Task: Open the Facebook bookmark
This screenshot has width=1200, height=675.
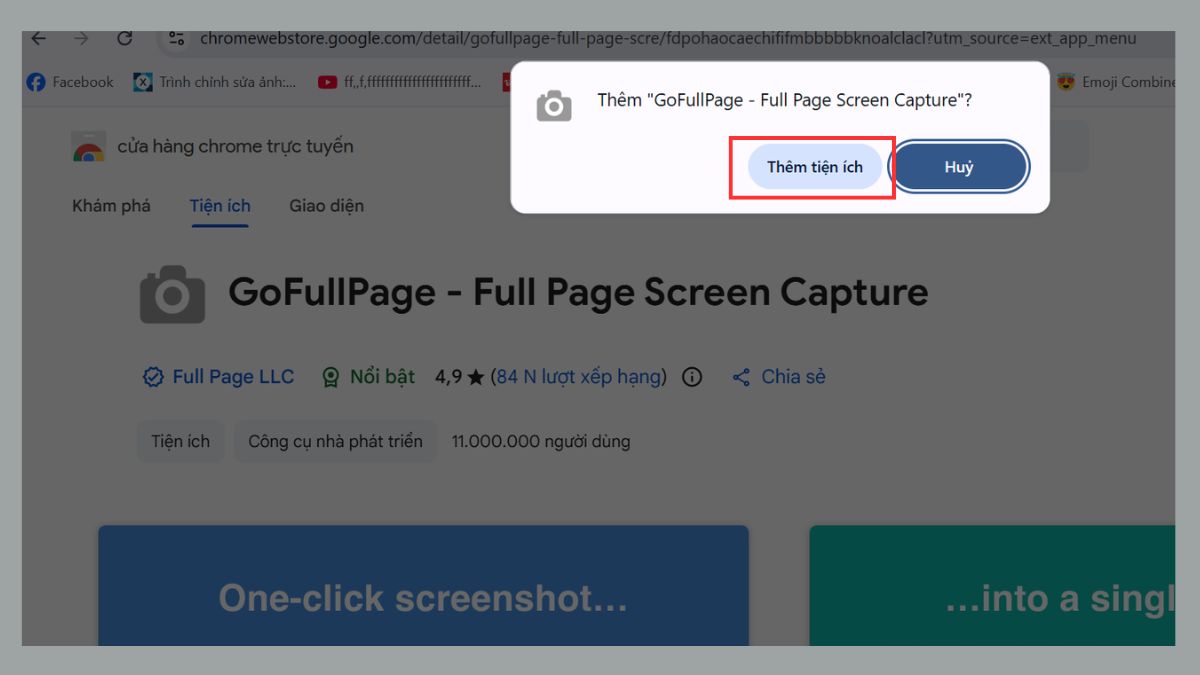Action: (70, 82)
